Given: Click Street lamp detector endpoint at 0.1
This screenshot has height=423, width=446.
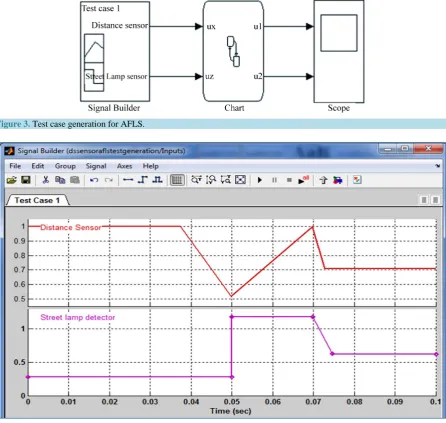Looking at the screenshot, I should [436, 354].
